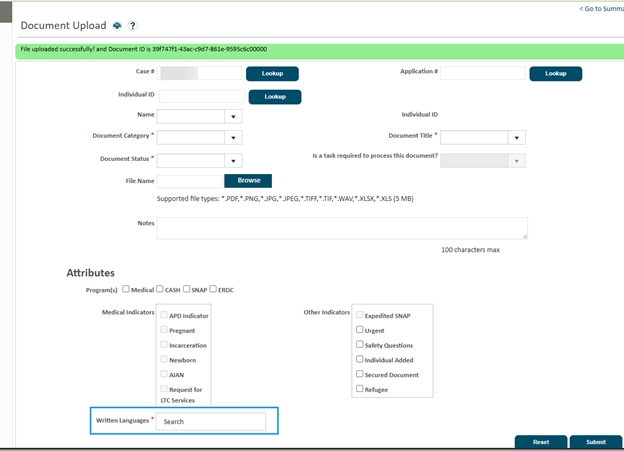Focus the Case # input field

pyautogui.click(x=199, y=73)
